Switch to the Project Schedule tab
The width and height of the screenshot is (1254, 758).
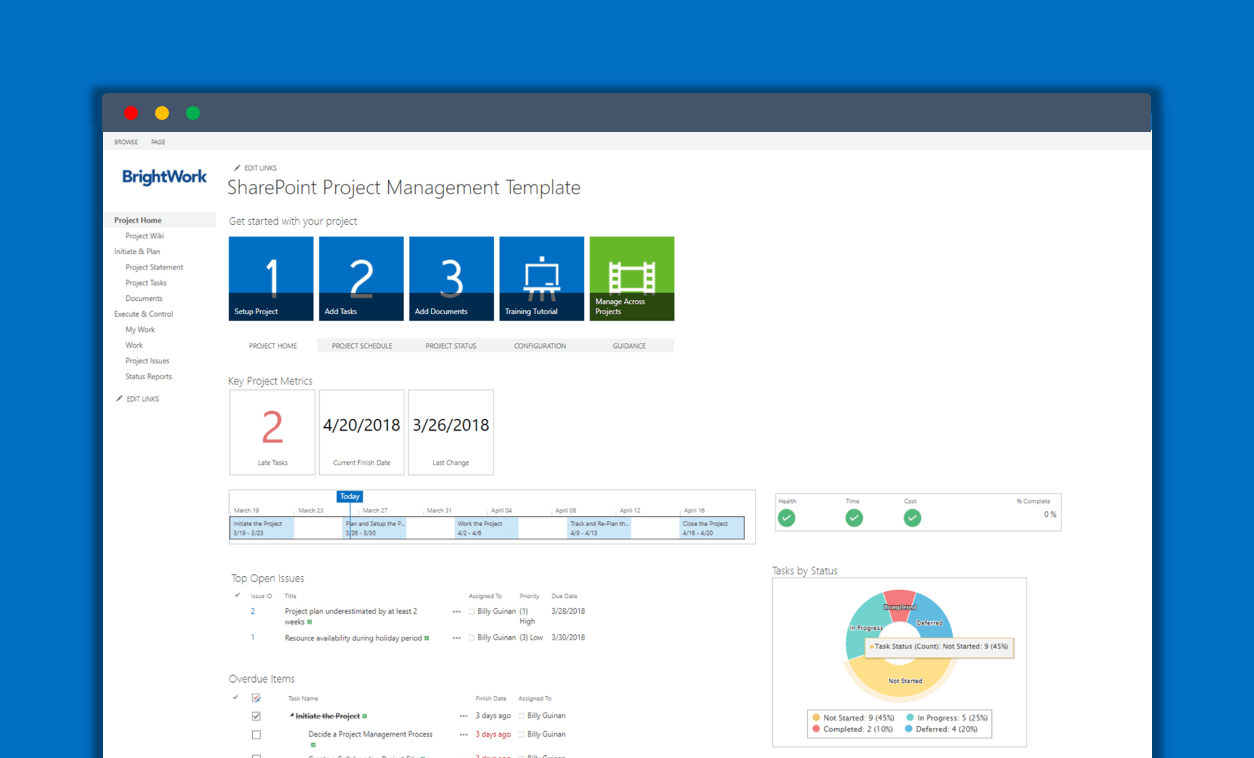[x=360, y=345]
